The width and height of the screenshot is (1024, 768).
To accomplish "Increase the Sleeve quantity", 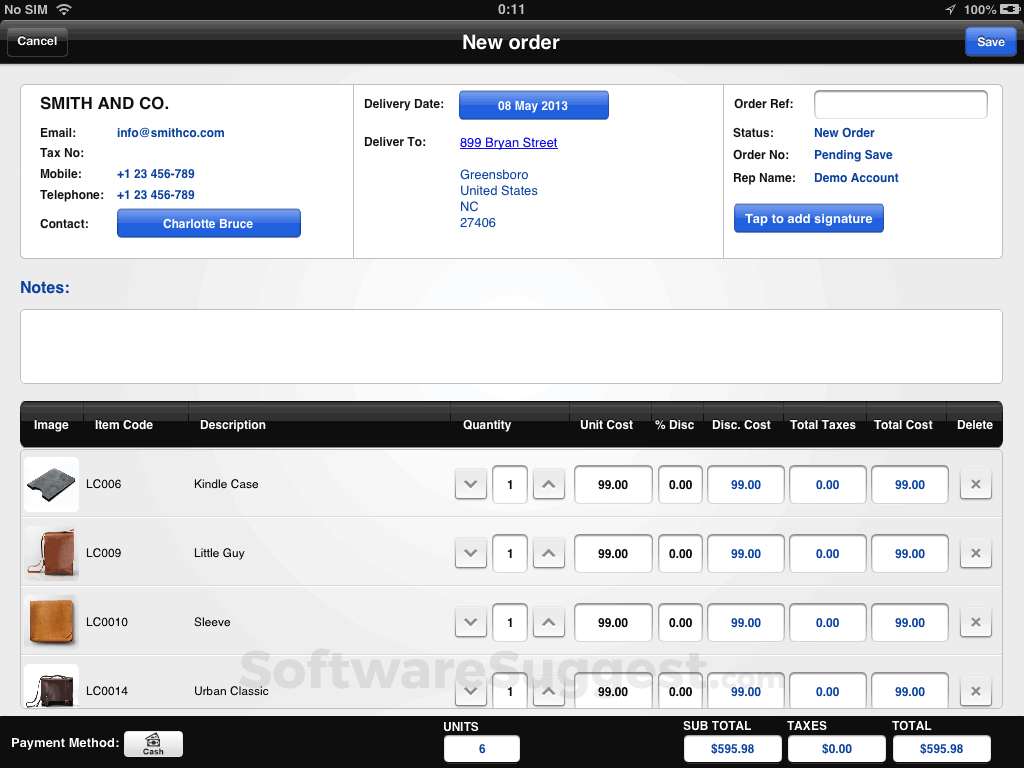I will 548,622.
